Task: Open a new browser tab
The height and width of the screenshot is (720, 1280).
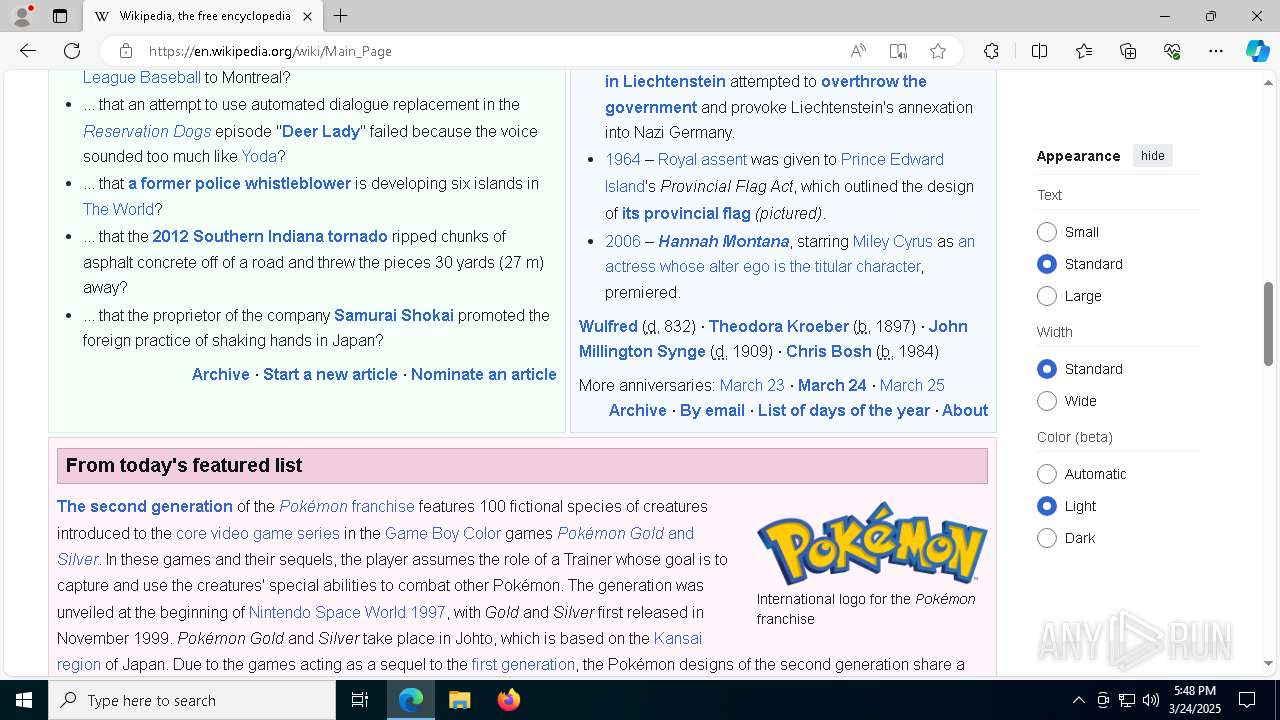Action: 341,16
